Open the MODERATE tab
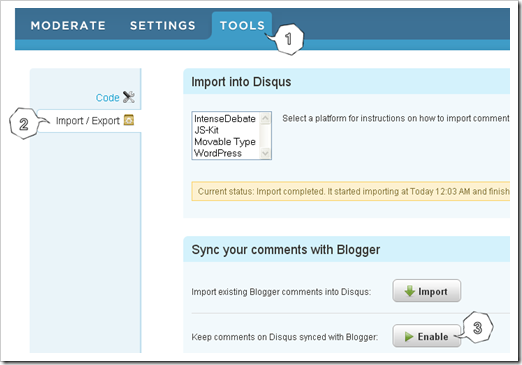This screenshot has width=522, height=365. click(x=68, y=26)
